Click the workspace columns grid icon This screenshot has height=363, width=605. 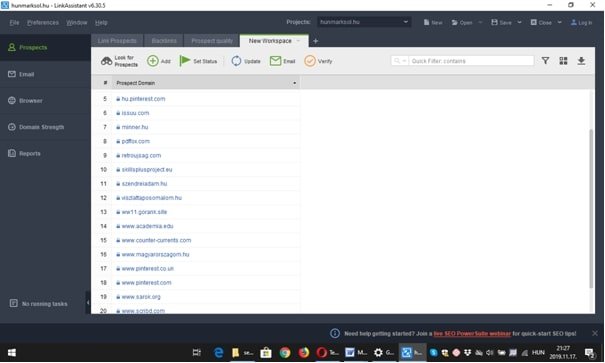[x=563, y=61]
